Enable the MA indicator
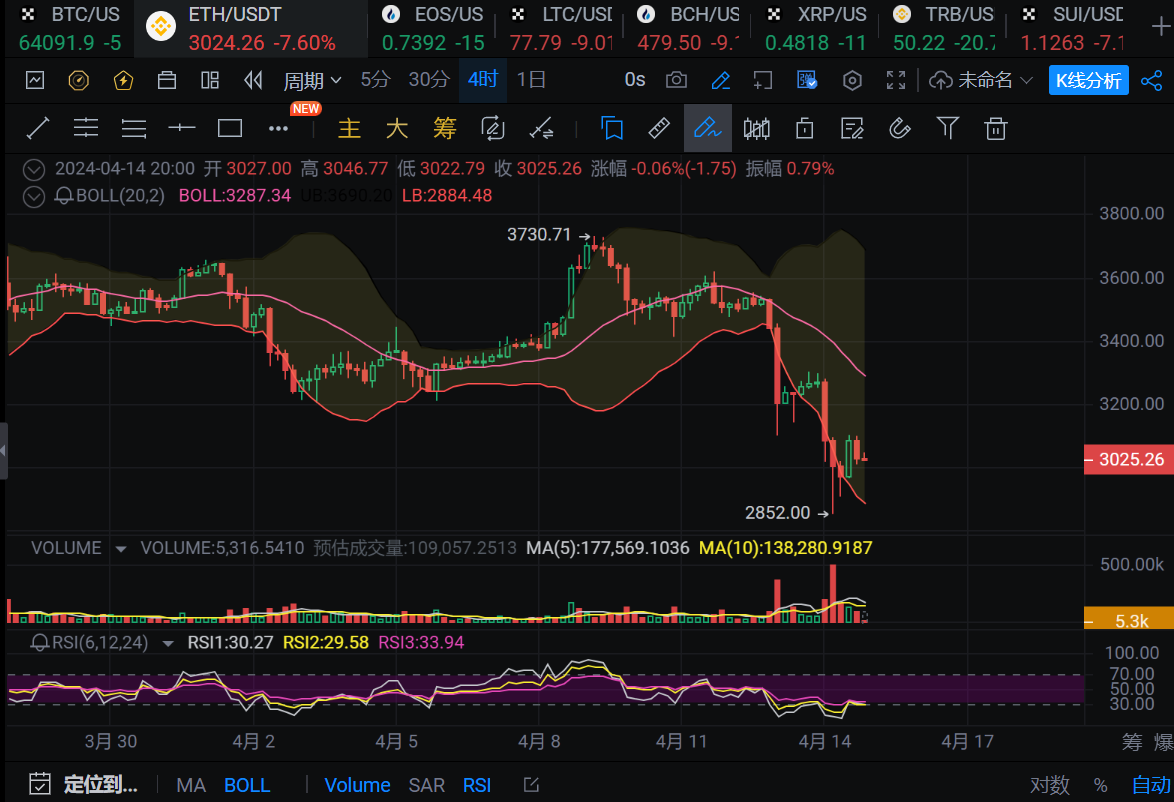The height and width of the screenshot is (802, 1174). (191, 785)
